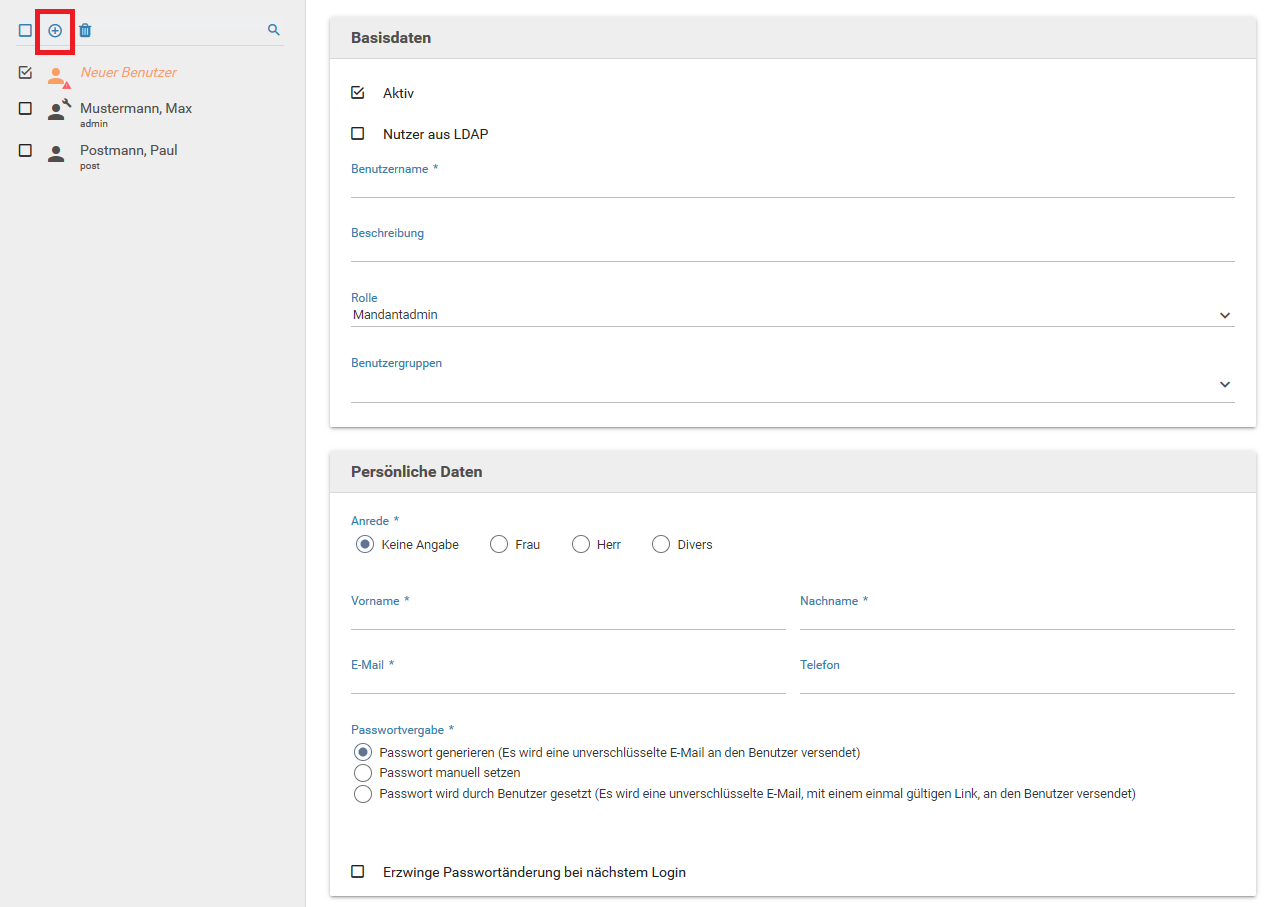Select the Frau radio button
The width and height of the screenshot is (1270, 907).
(x=499, y=545)
